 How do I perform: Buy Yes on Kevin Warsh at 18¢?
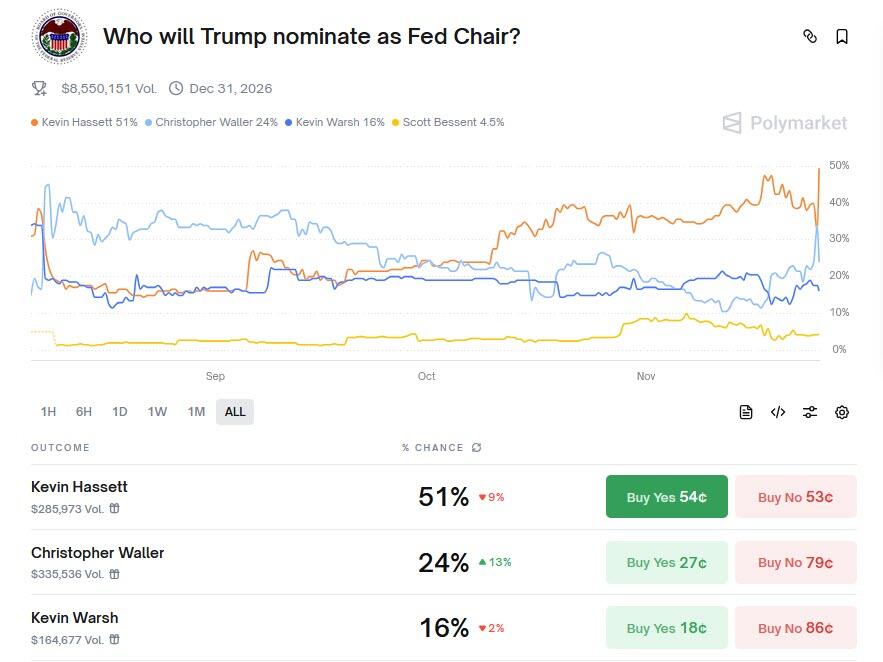pyautogui.click(x=666, y=628)
